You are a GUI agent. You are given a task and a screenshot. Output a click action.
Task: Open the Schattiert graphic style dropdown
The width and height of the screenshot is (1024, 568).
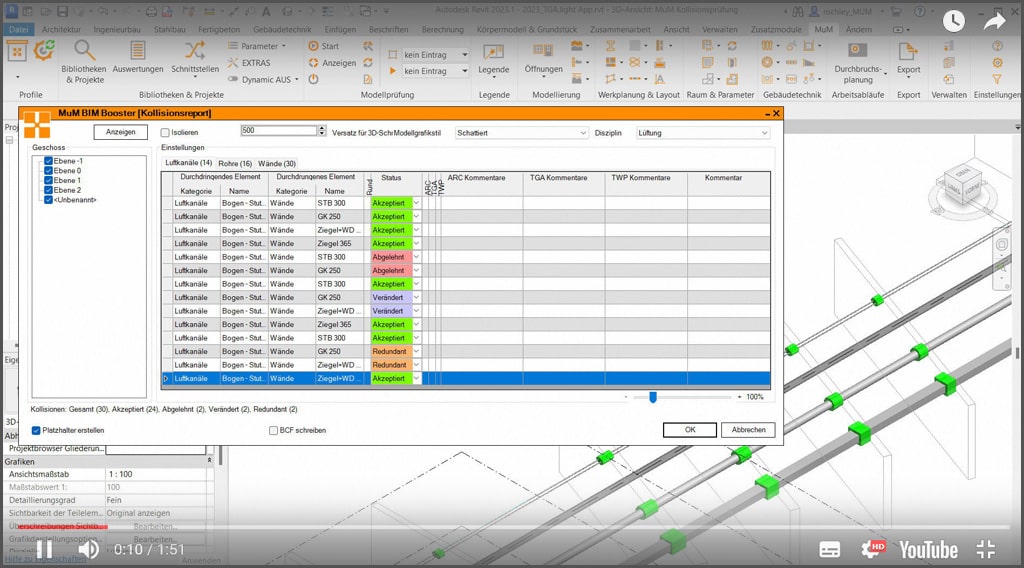[x=521, y=132]
